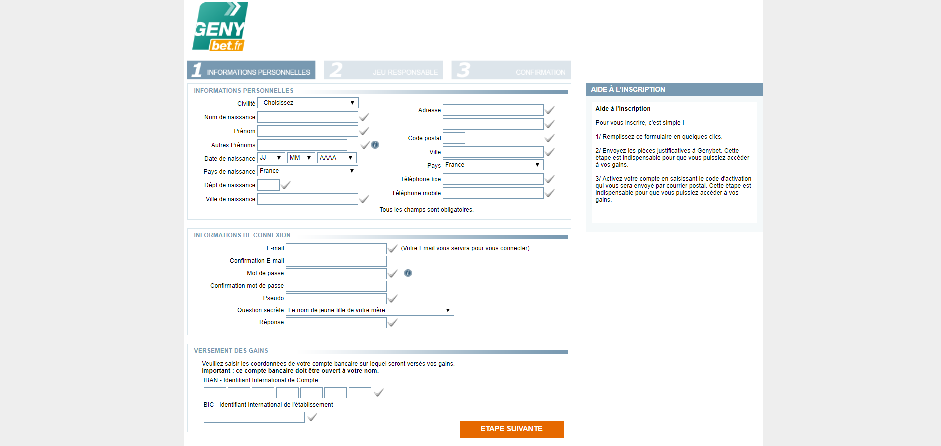The image size is (941, 446).
Task: Focus the E-mail input field
Action: 336,248
